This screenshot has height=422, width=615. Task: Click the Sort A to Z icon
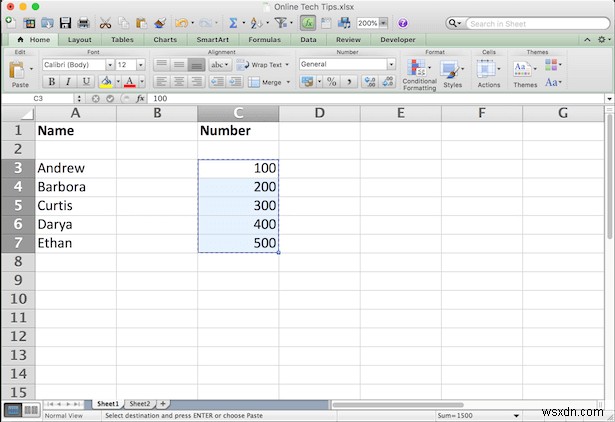coord(256,23)
